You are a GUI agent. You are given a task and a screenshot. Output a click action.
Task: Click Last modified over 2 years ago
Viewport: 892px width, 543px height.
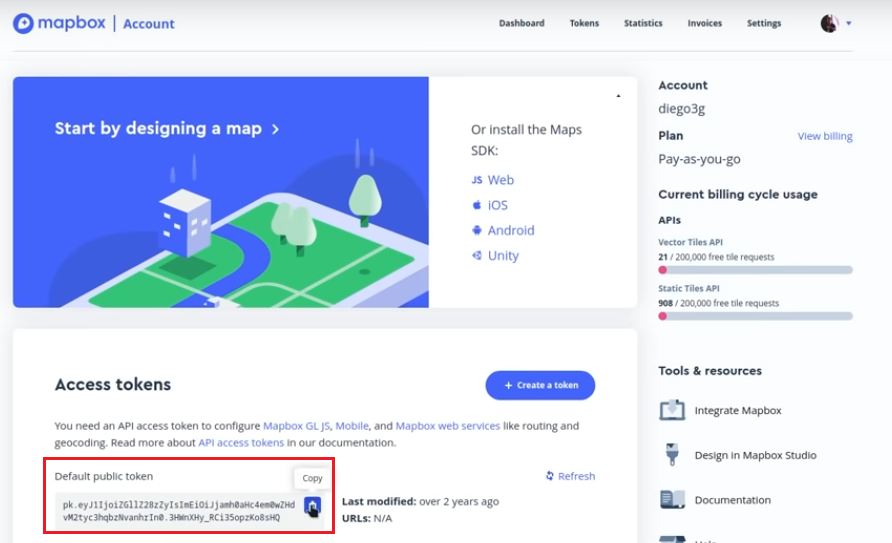[420, 501]
